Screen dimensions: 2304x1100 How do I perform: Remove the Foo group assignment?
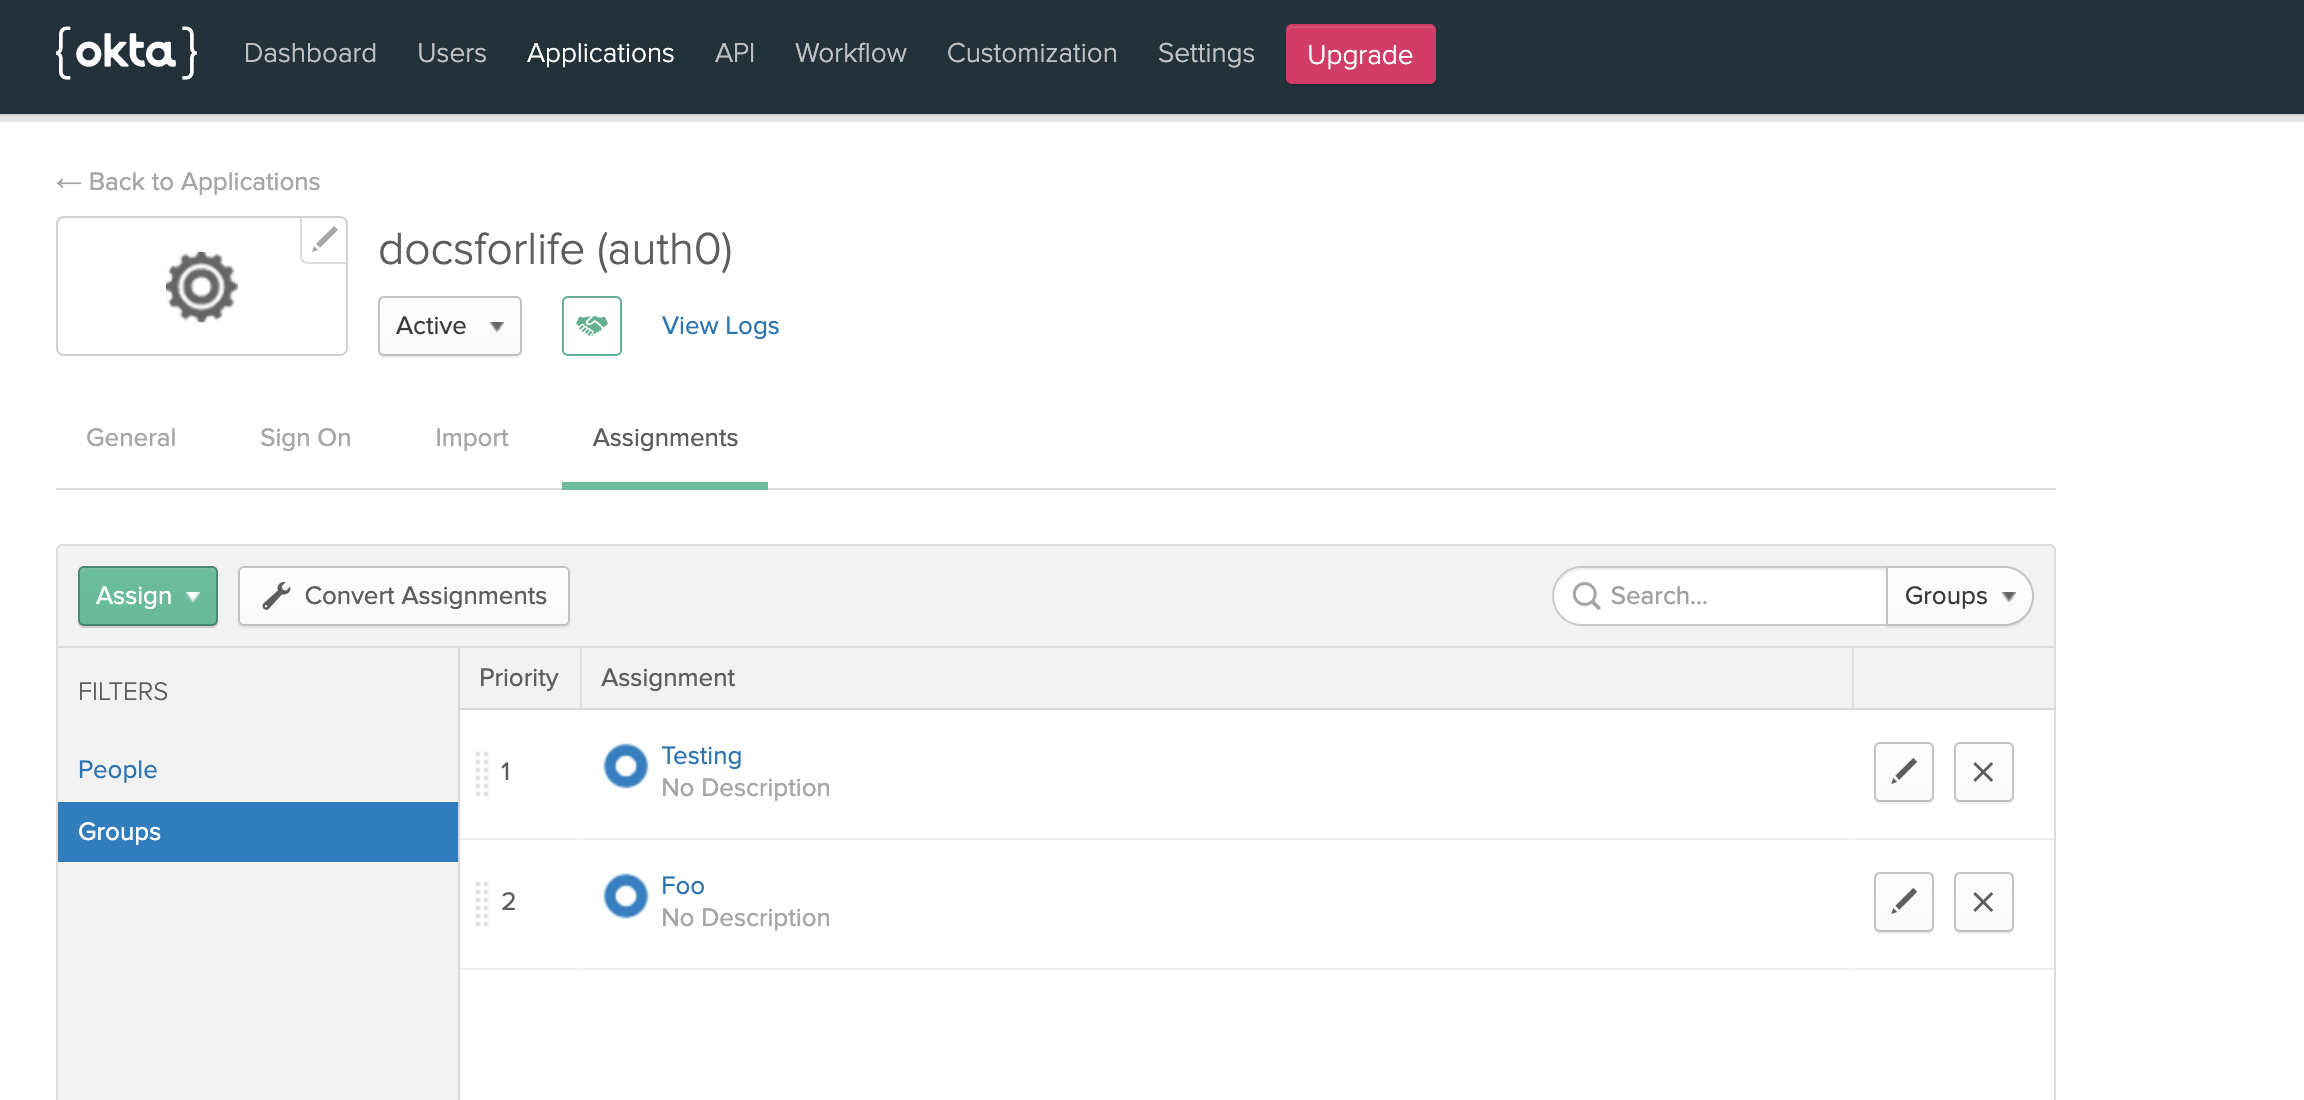[x=1983, y=902]
